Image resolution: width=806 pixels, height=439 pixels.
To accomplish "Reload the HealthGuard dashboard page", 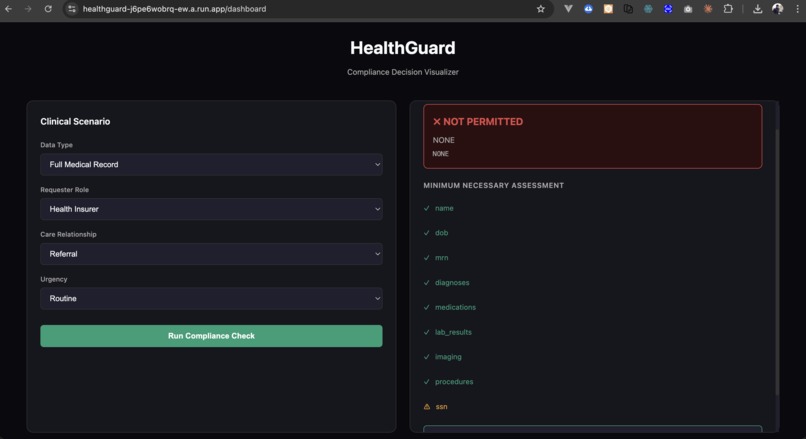I will pyautogui.click(x=48, y=9).
